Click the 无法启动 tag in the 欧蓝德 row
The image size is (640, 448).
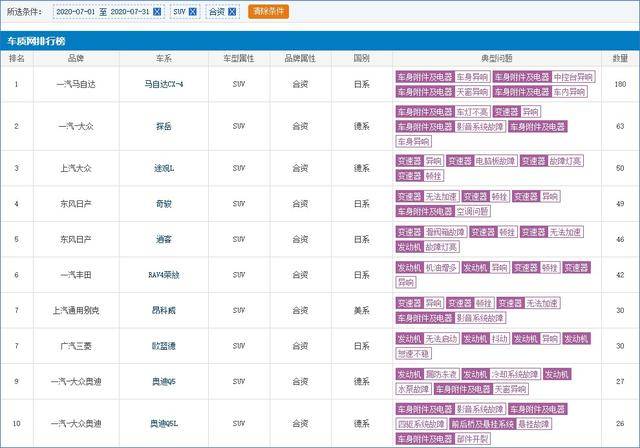(441, 339)
